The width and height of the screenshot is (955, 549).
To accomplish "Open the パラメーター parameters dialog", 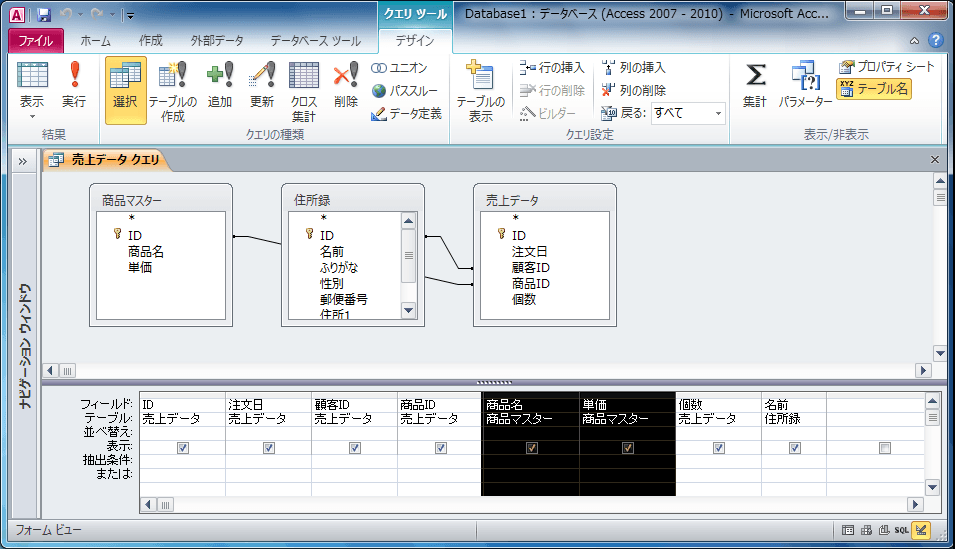I will [x=805, y=85].
